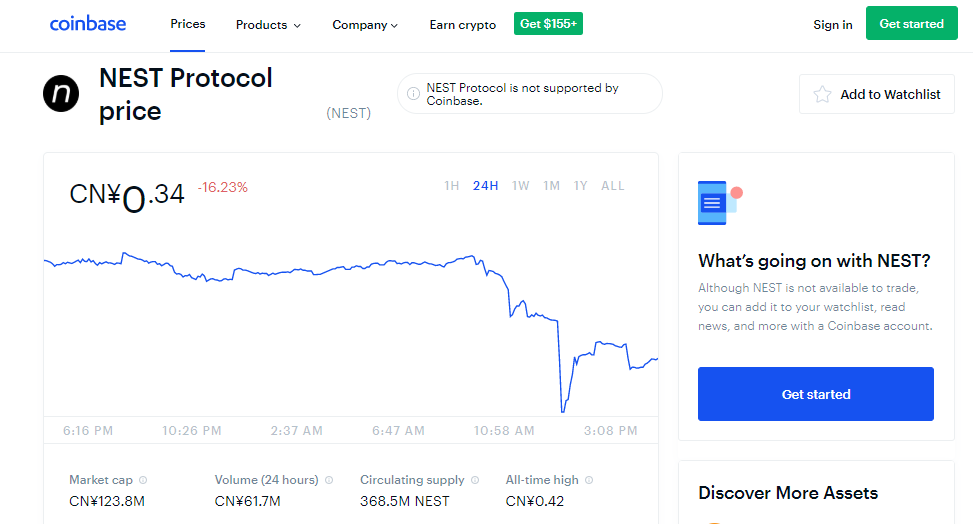Click the 3:08 PM time label

click(x=611, y=431)
